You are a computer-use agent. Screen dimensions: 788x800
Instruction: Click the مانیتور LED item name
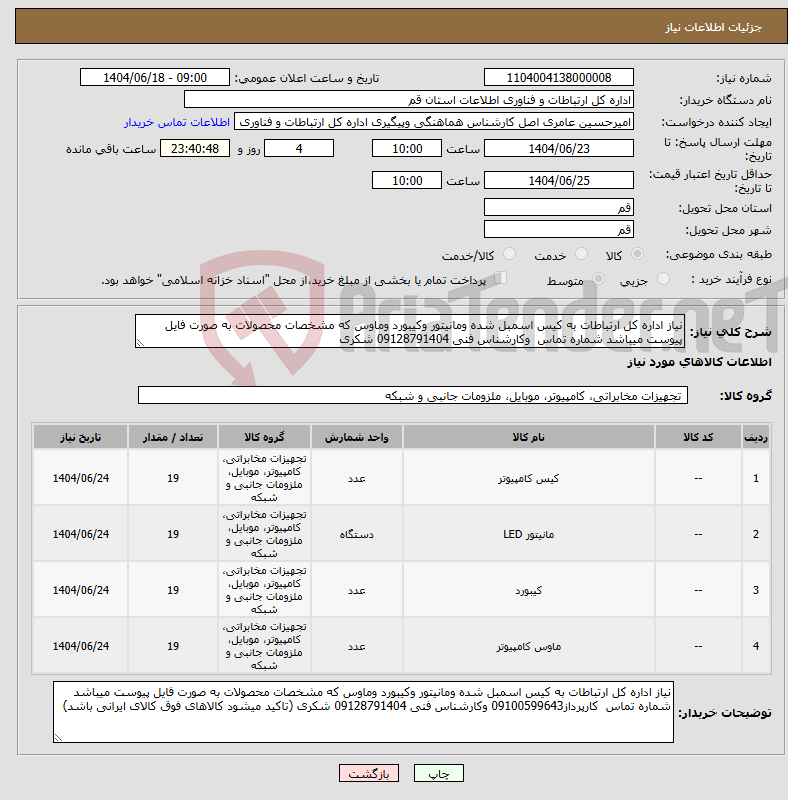[529, 534]
